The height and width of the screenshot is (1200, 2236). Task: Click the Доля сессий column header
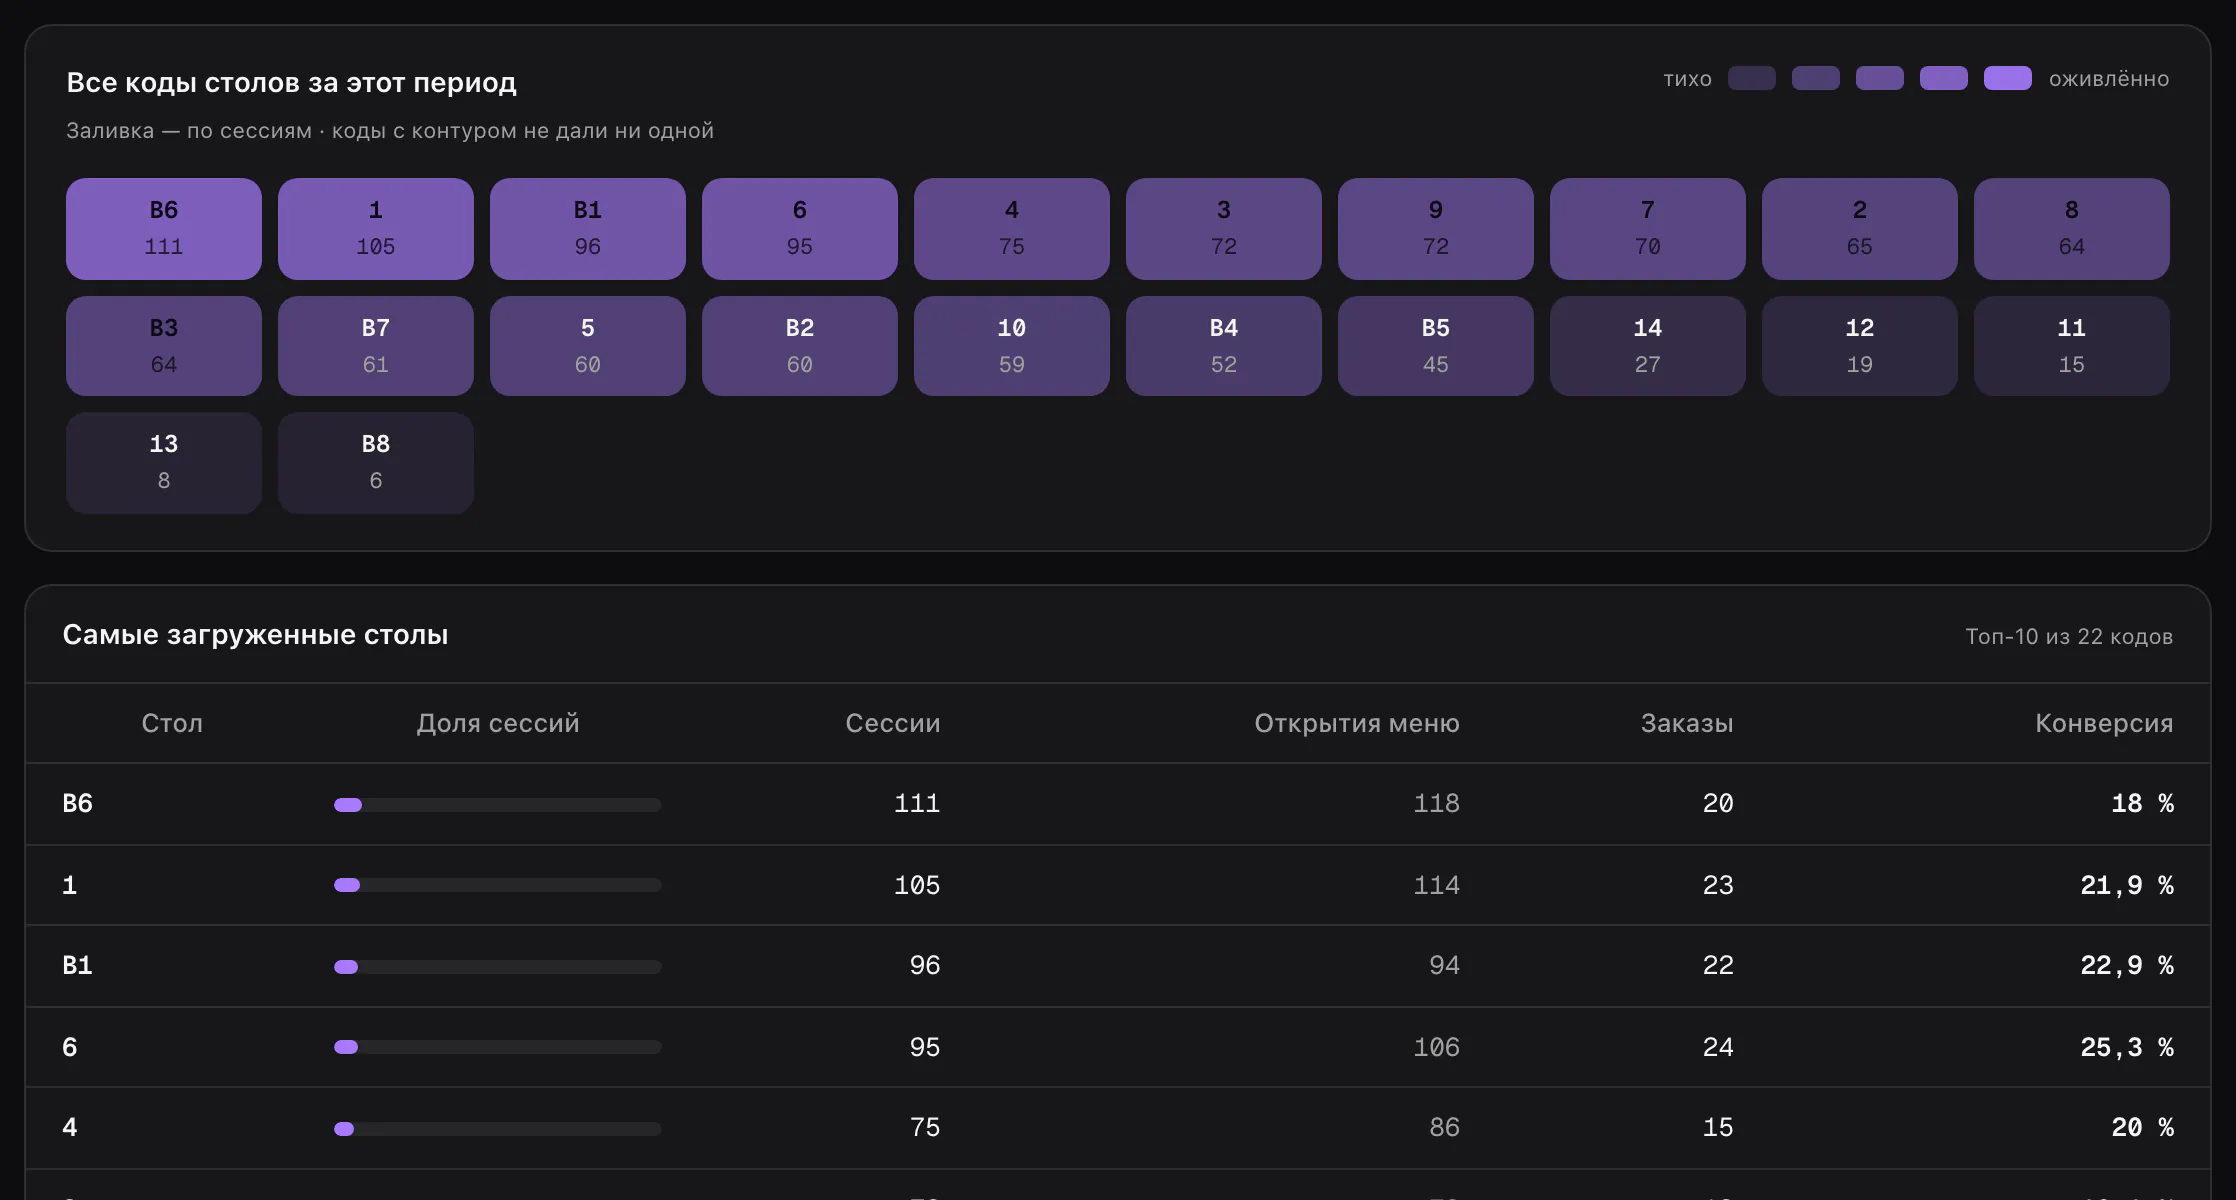[498, 723]
